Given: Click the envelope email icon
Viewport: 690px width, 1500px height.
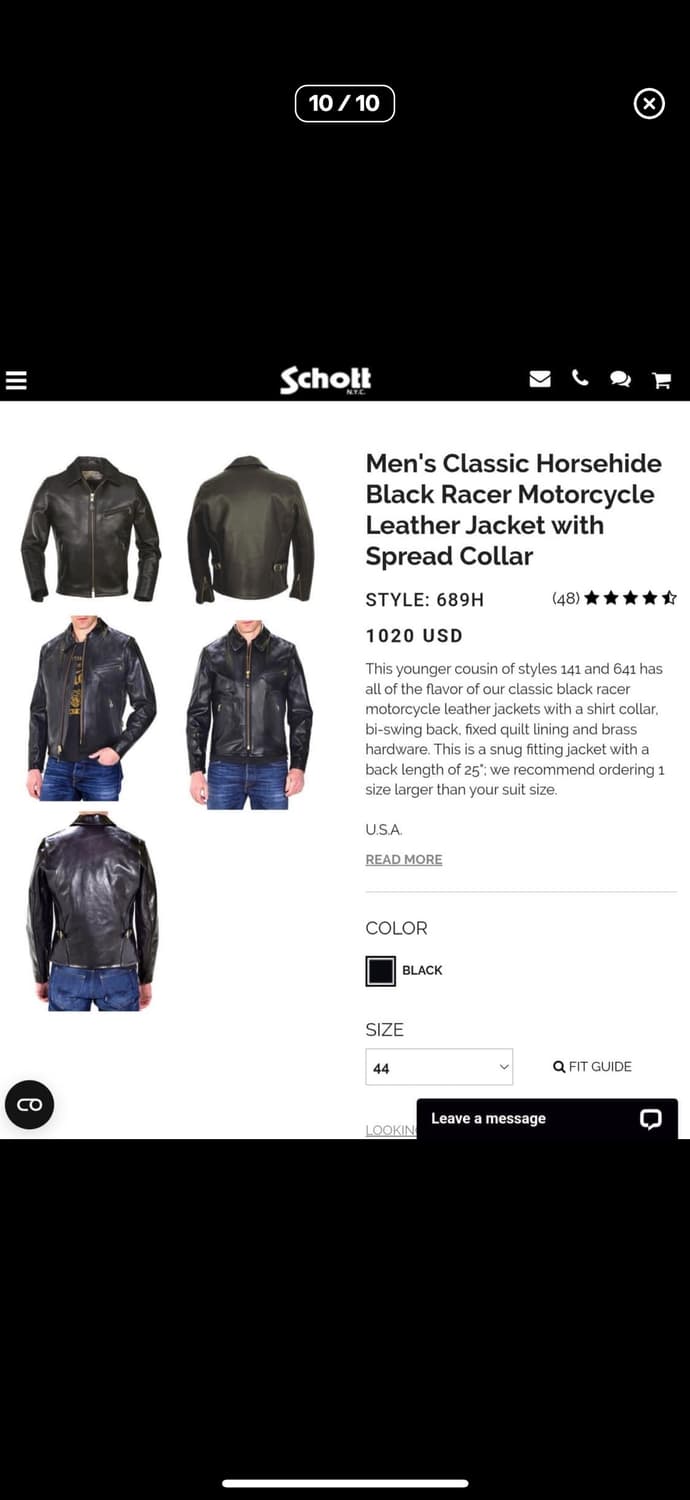Looking at the screenshot, I should click(540, 378).
